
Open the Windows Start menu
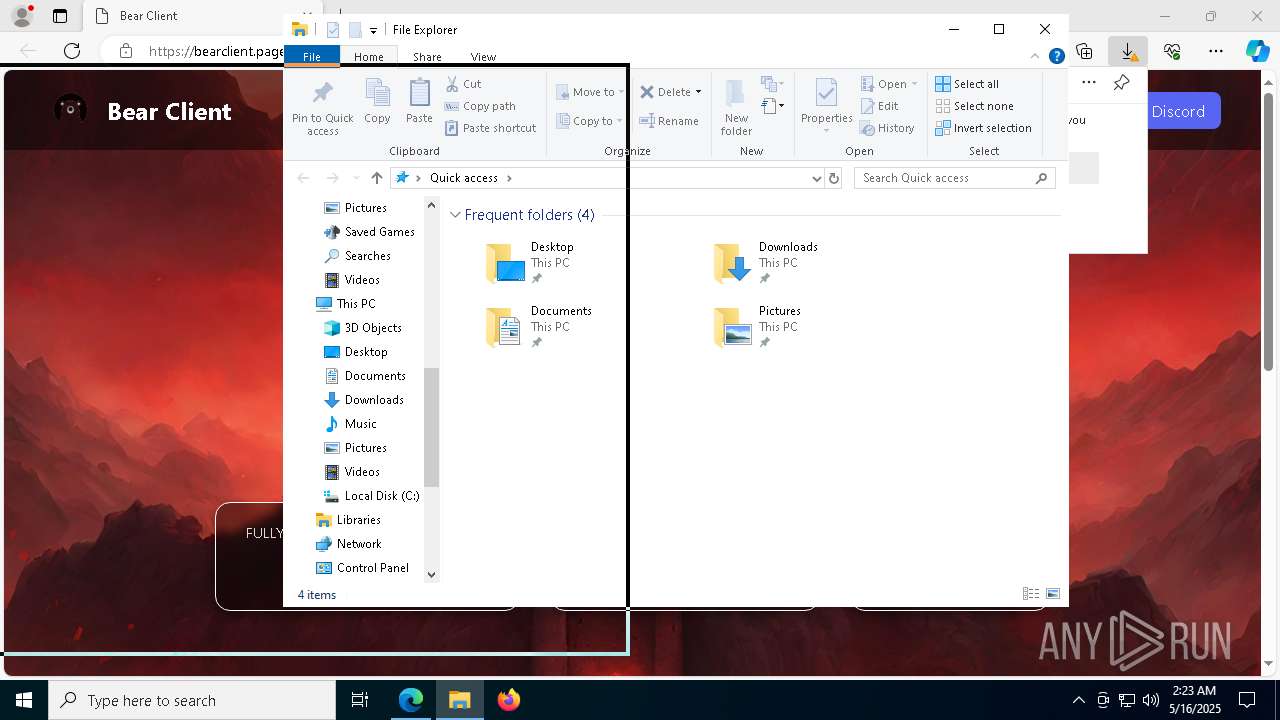pos(24,700)
